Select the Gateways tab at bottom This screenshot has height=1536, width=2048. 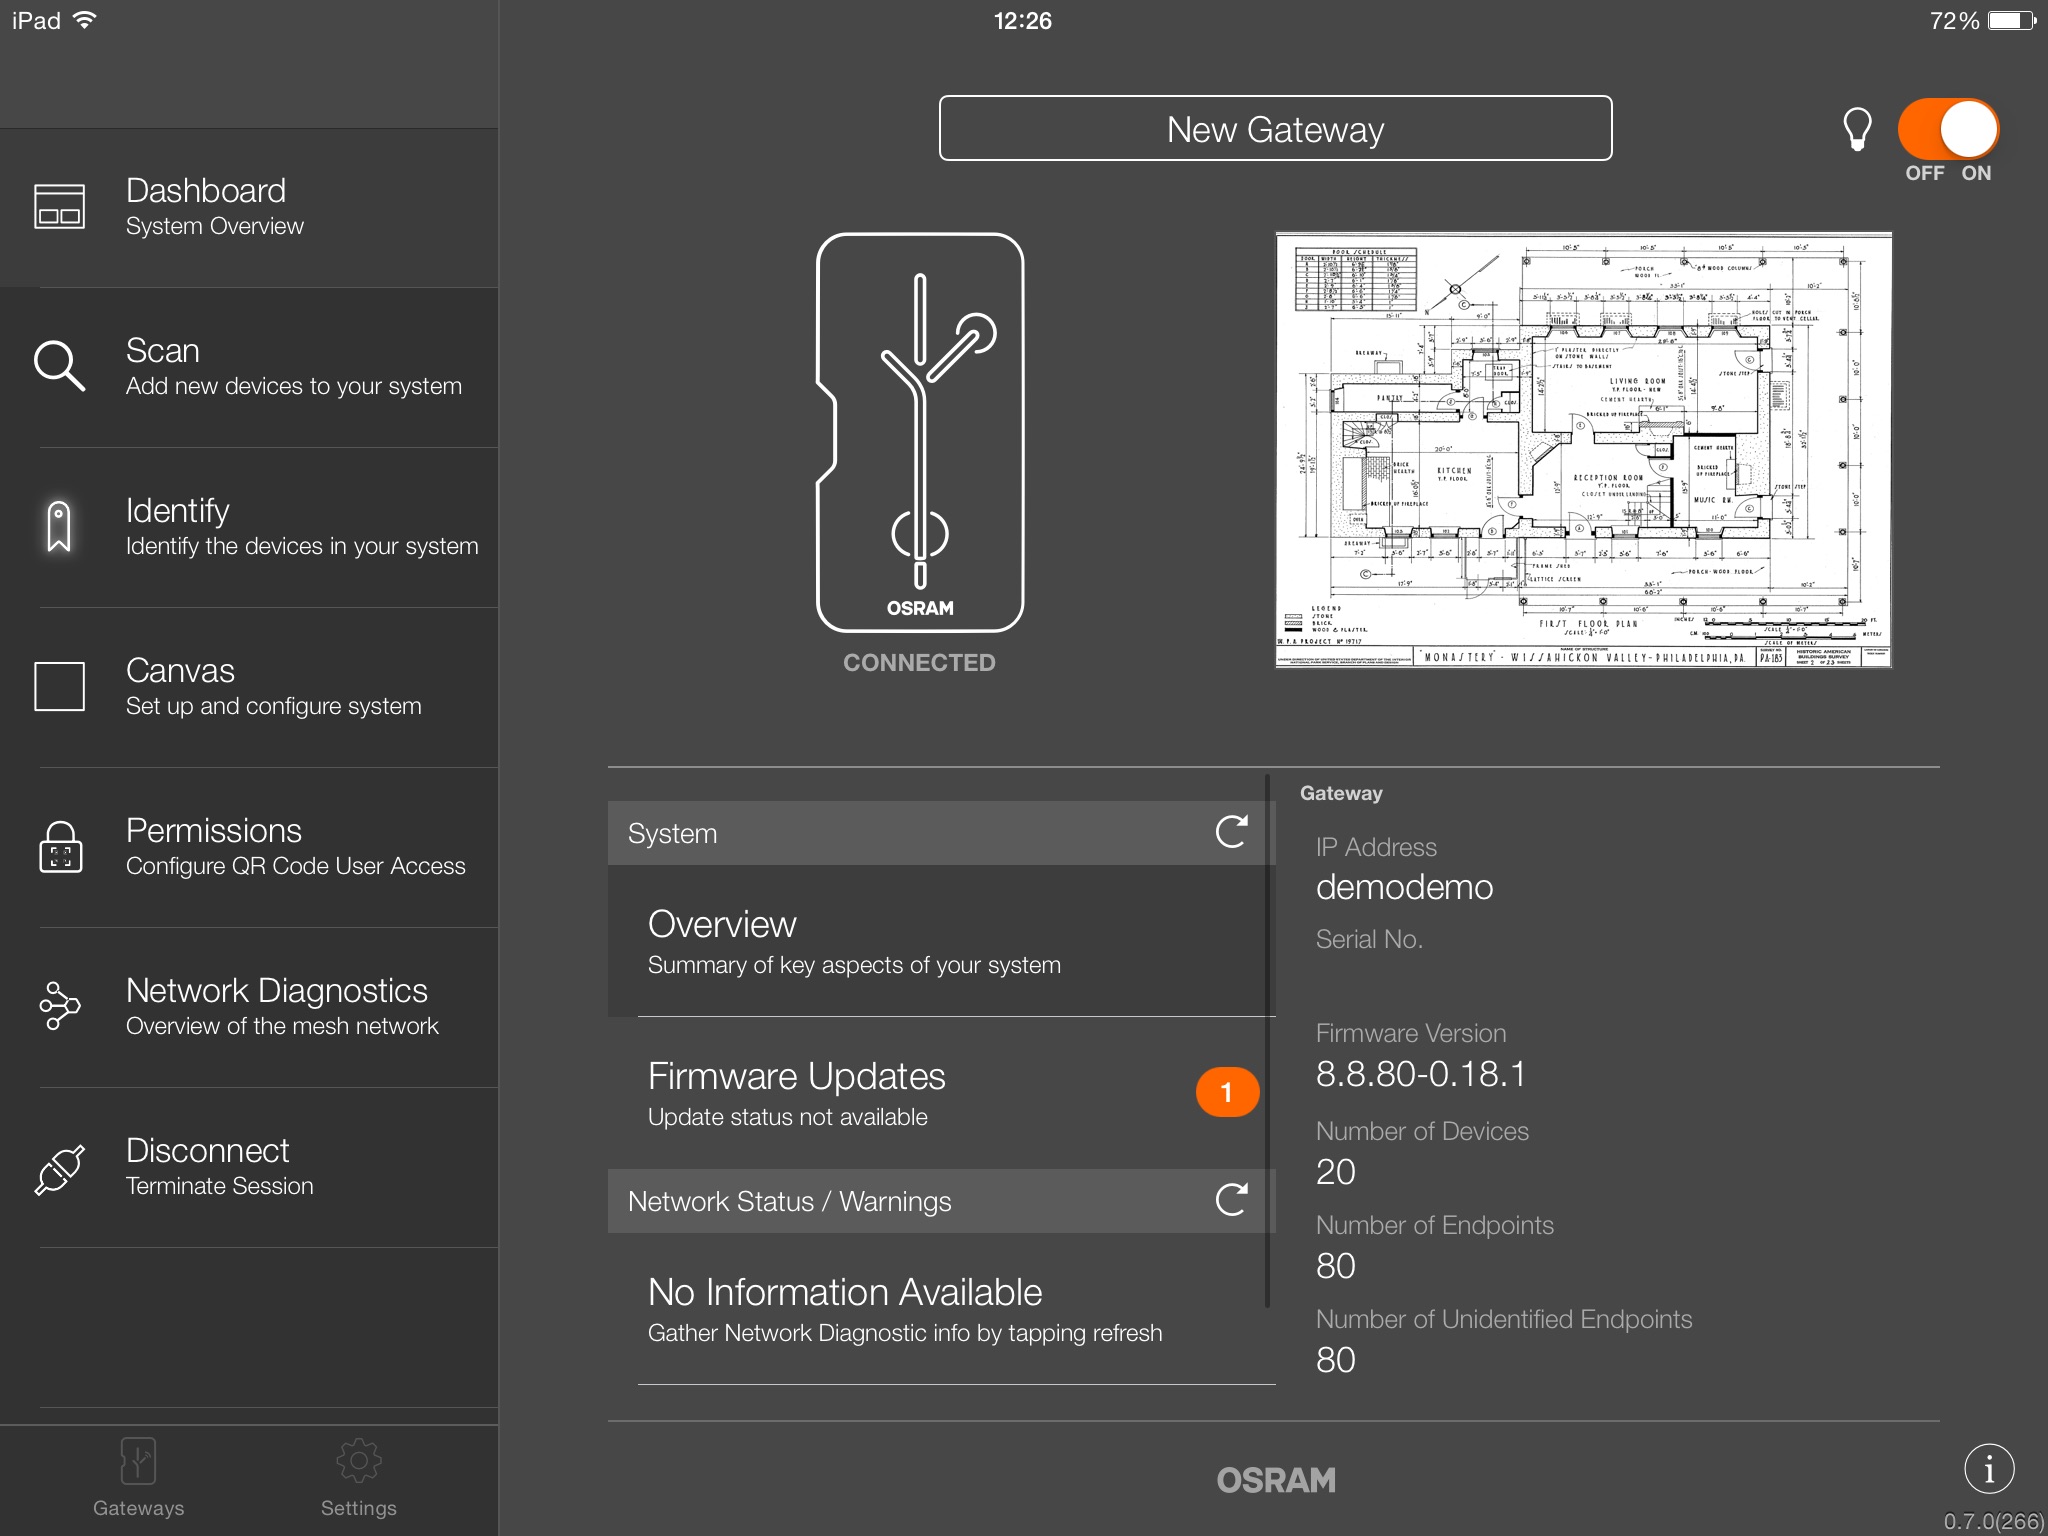tap(140, 1478)
